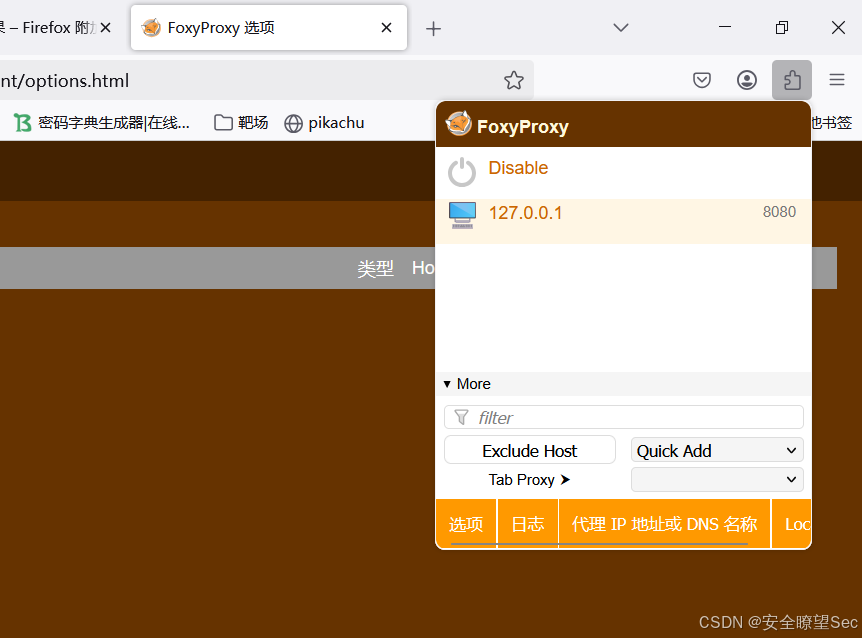
Task: Open the 靶场 bookmark folder
Action: (x=241, y=123)
